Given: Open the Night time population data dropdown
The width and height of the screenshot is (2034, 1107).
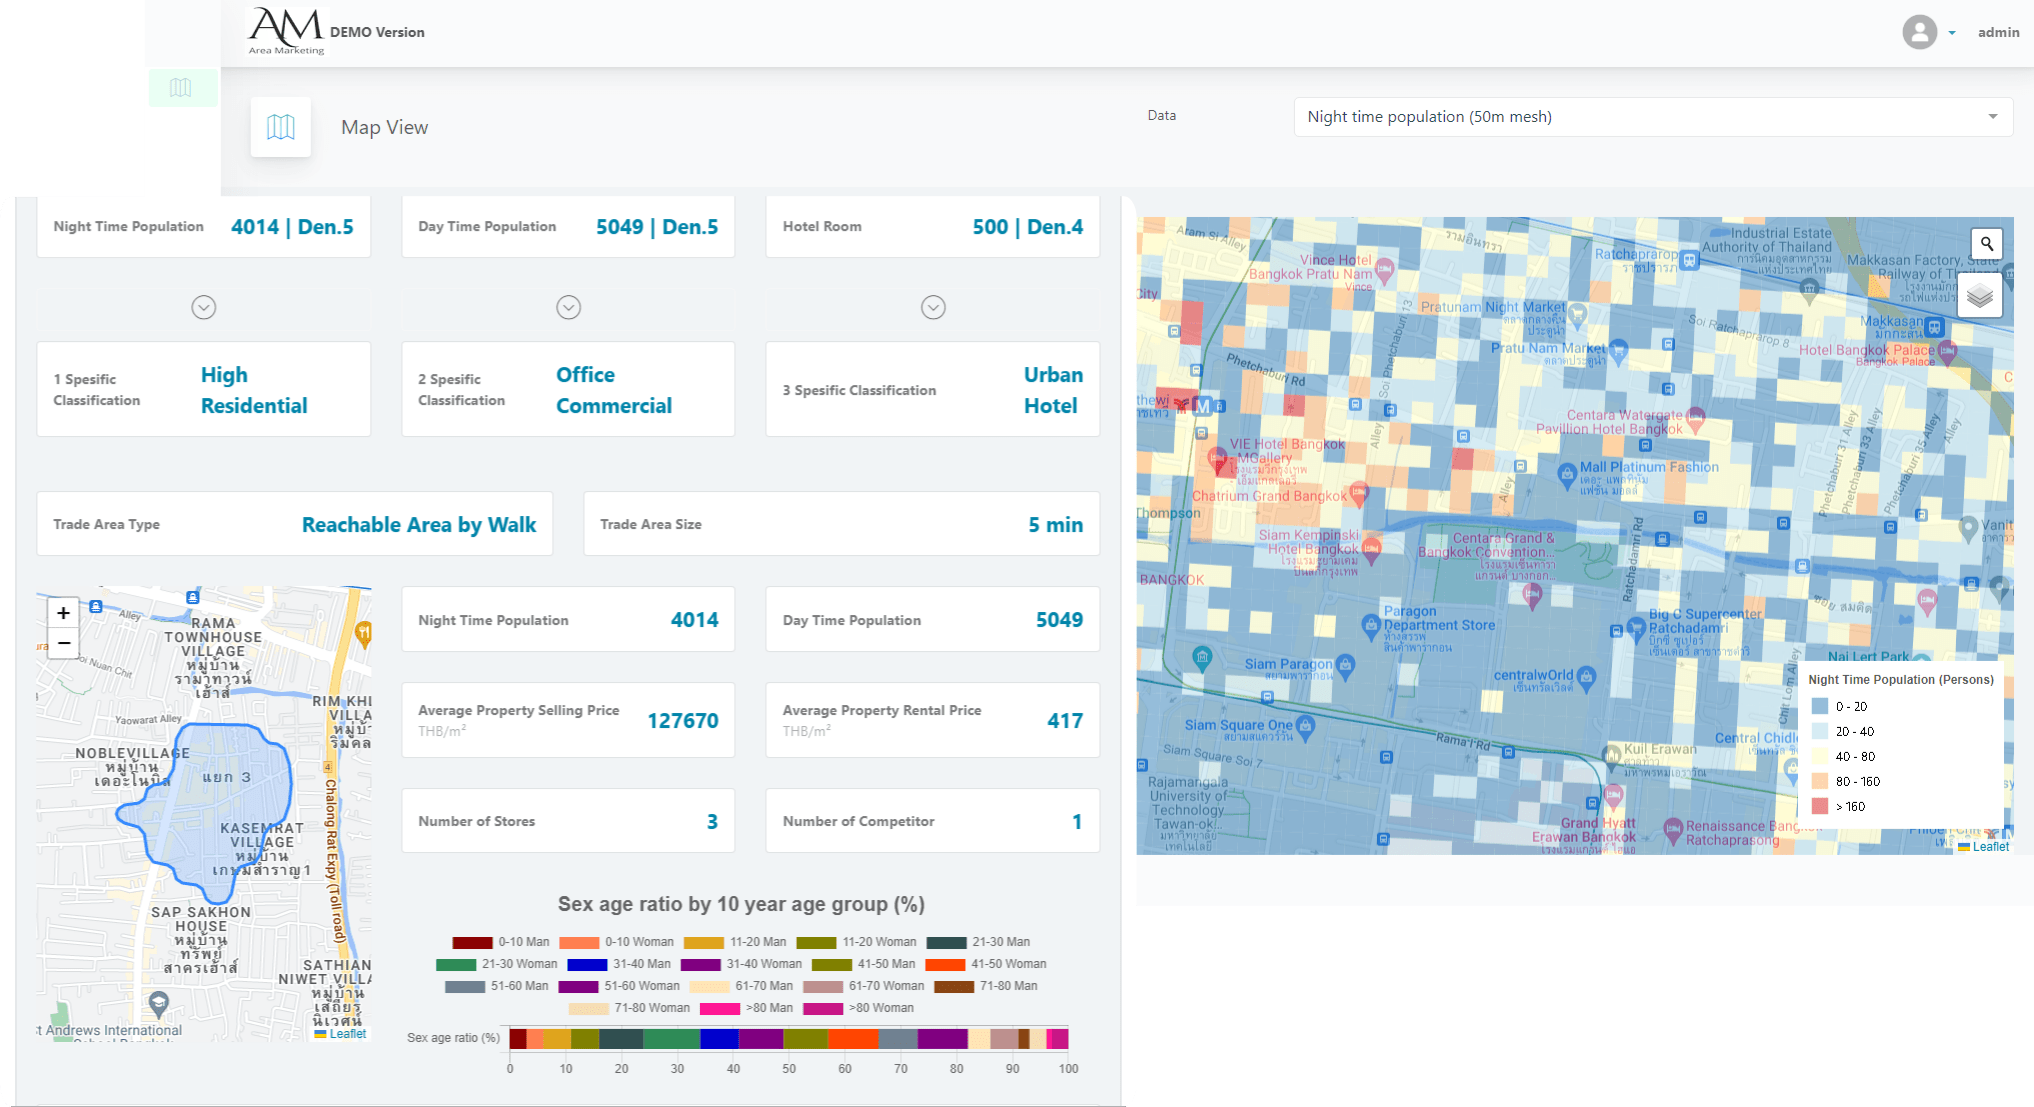Looking at the screenshot, I should 1651,117.
